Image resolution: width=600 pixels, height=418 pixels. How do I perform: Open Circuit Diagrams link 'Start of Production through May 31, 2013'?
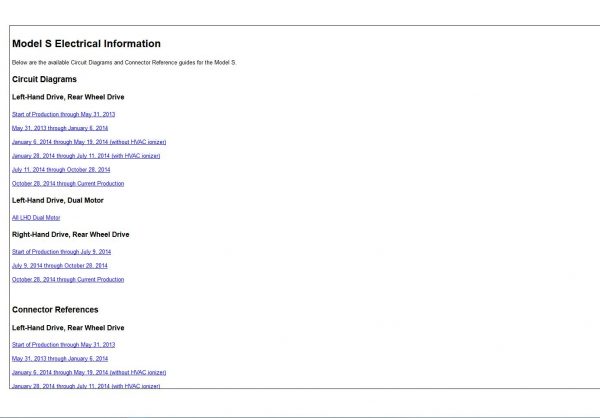(64, 114)
